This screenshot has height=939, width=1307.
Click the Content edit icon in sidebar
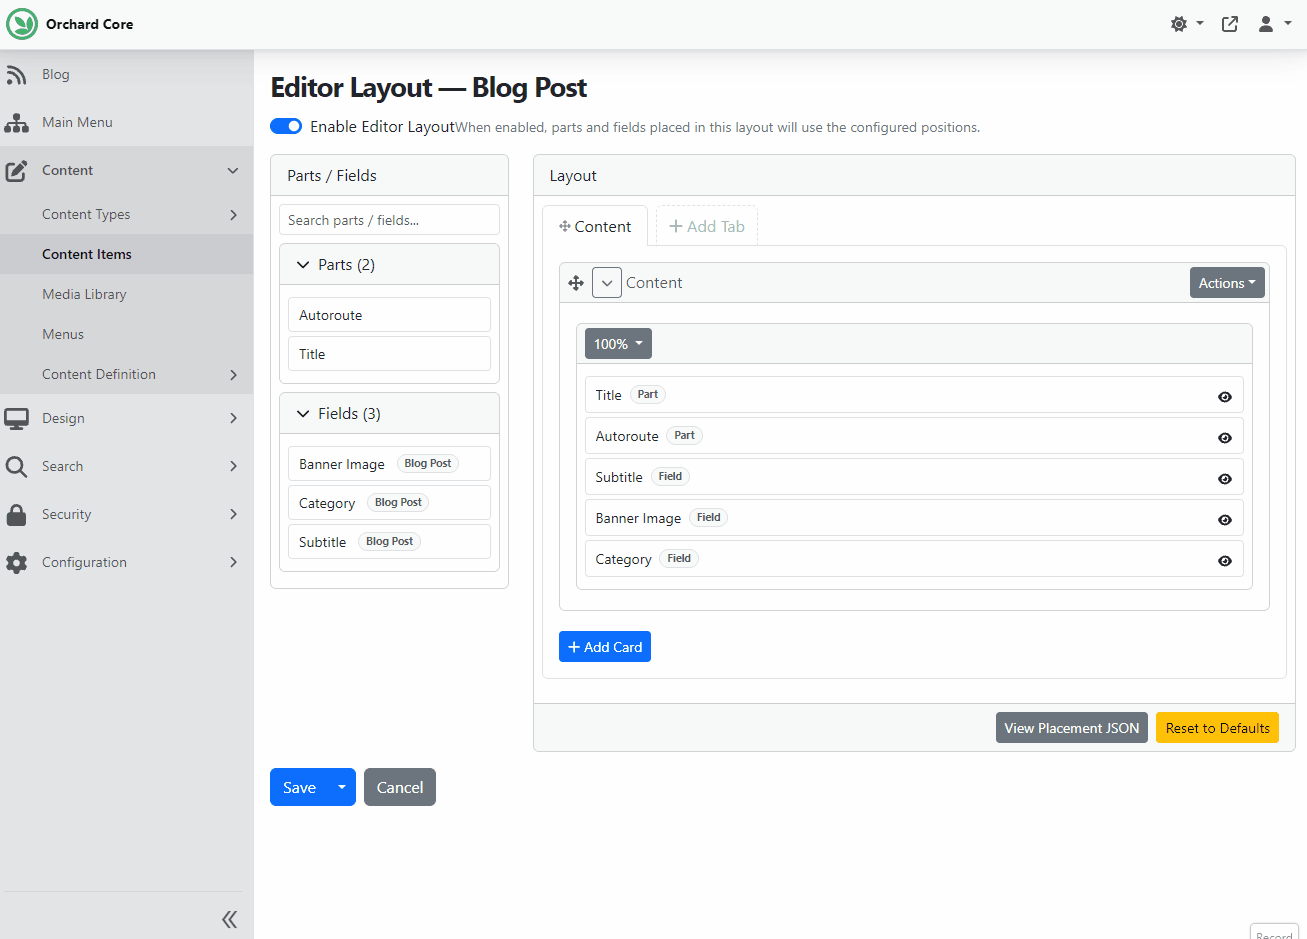(16, 171)
